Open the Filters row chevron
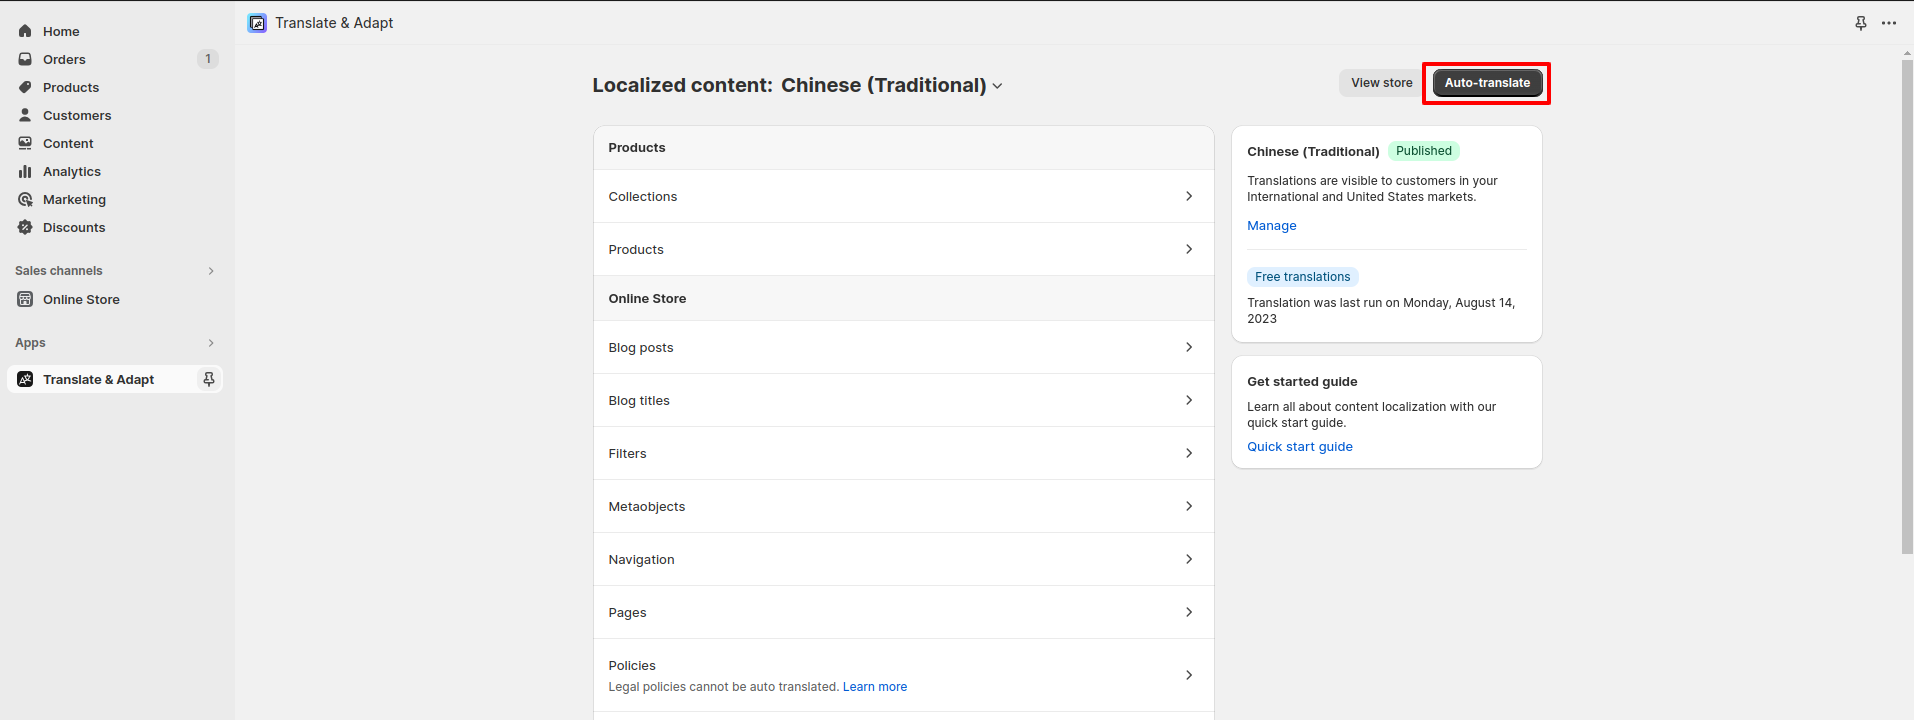Image resolution: width=1914 pixels, height=720 pixels. tap(1189, 453)
